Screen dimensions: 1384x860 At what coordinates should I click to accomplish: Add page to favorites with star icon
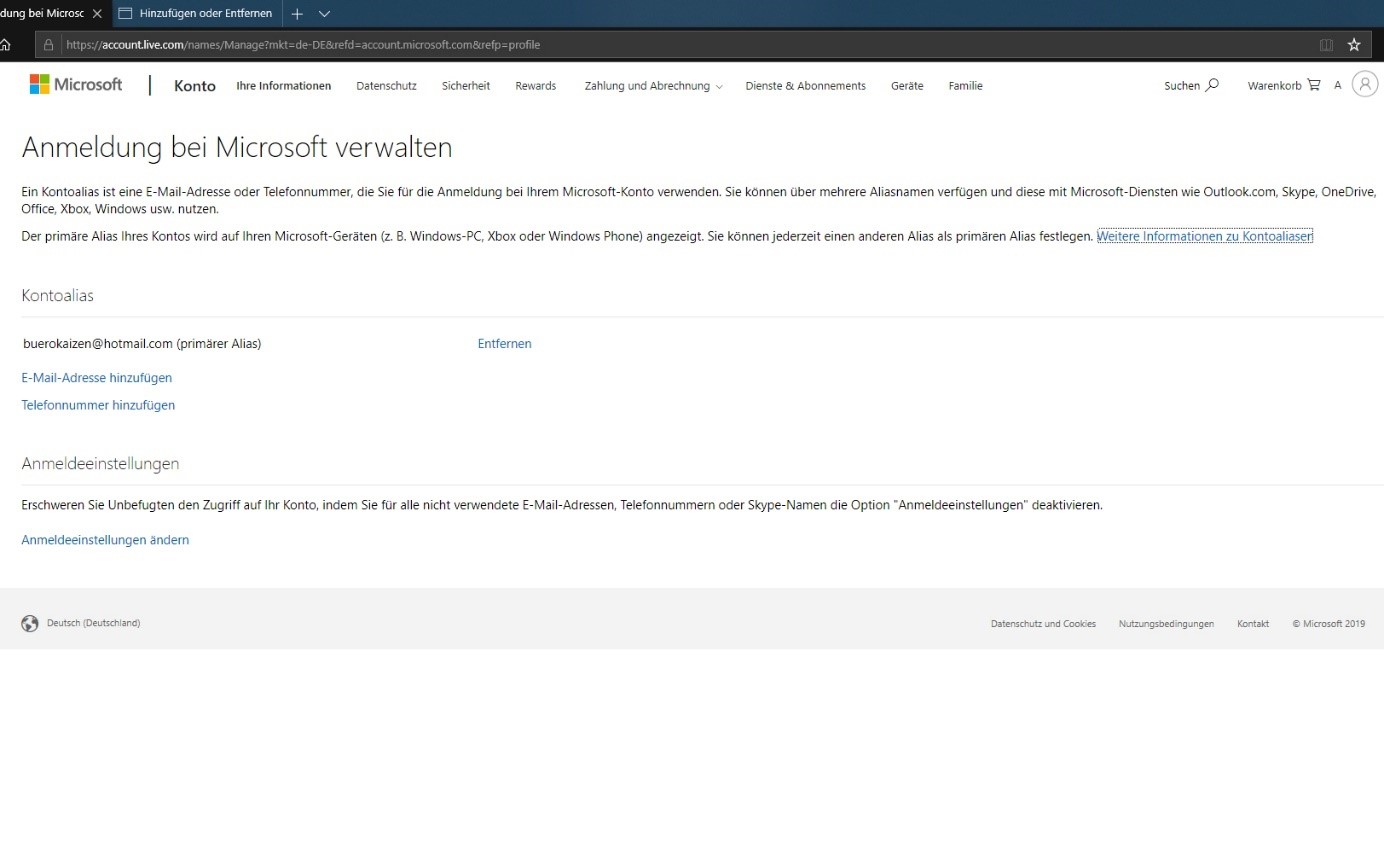point(1354,44)
